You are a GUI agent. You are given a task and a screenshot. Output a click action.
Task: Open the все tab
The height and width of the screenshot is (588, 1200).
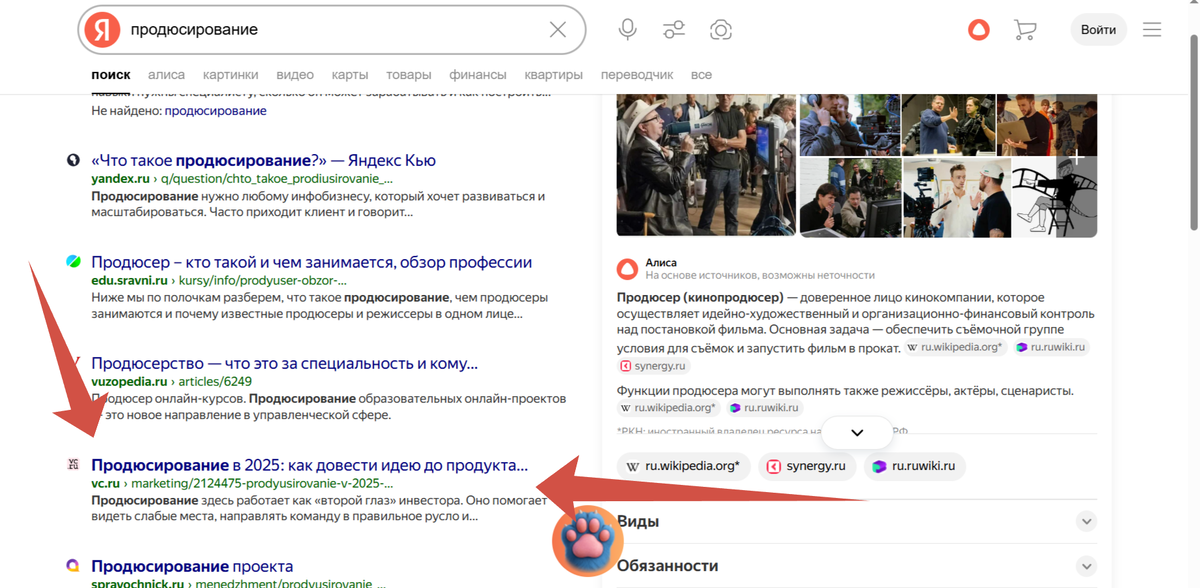point(701,75)
